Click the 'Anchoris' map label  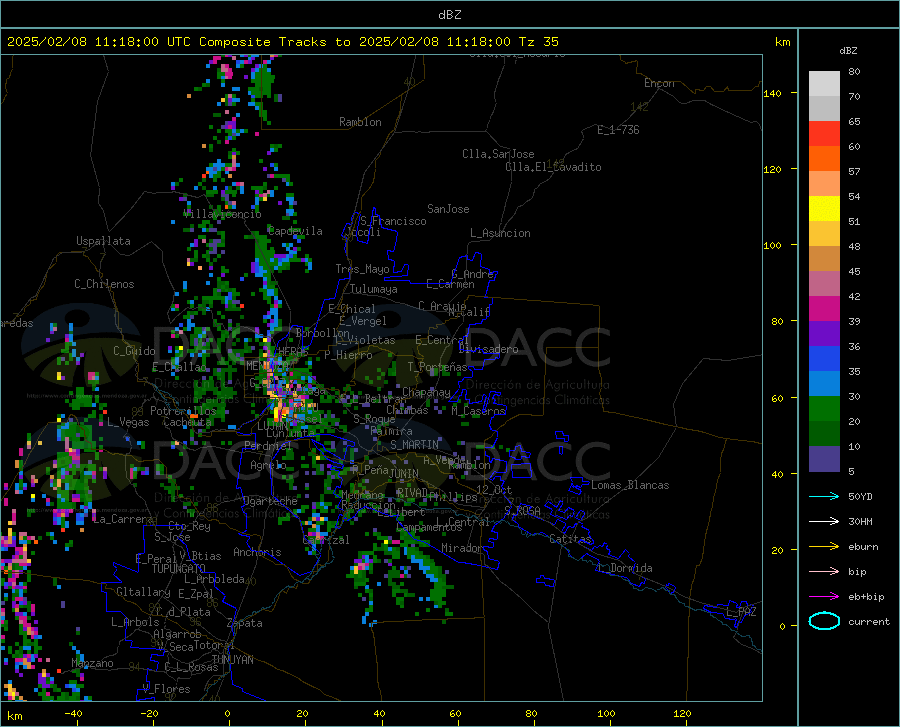(257, 553)
